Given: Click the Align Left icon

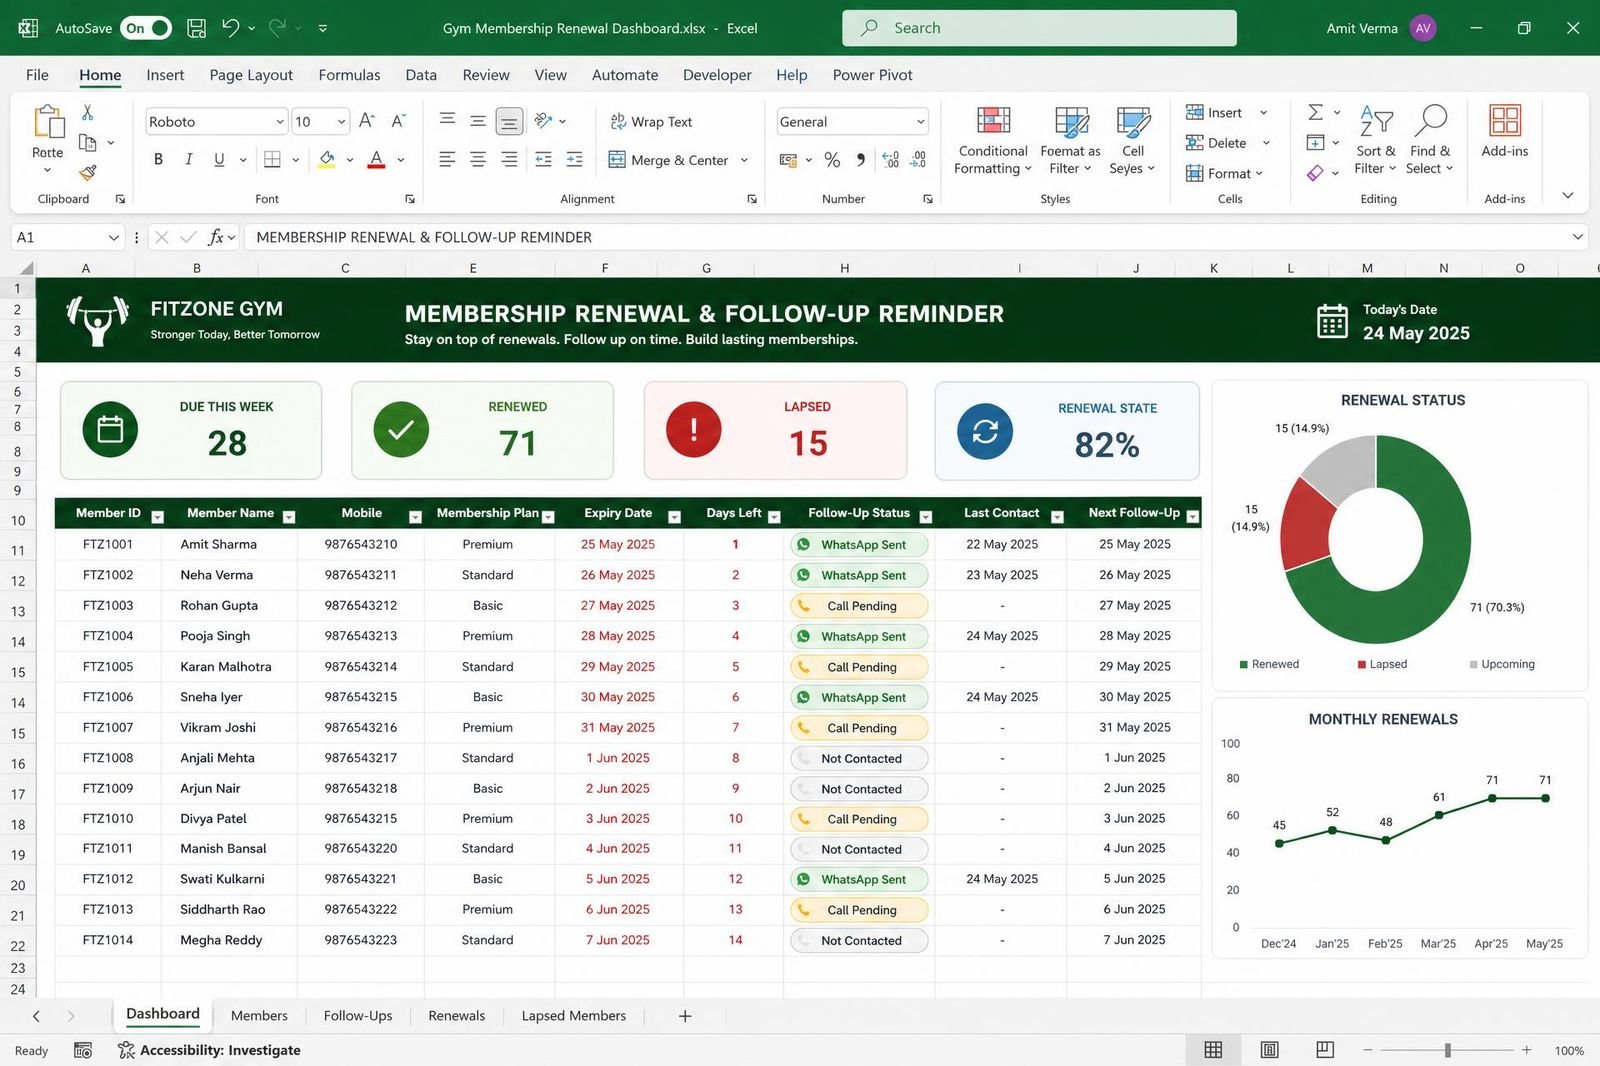Looking at the screenshot, I should (x=447, y=159).
